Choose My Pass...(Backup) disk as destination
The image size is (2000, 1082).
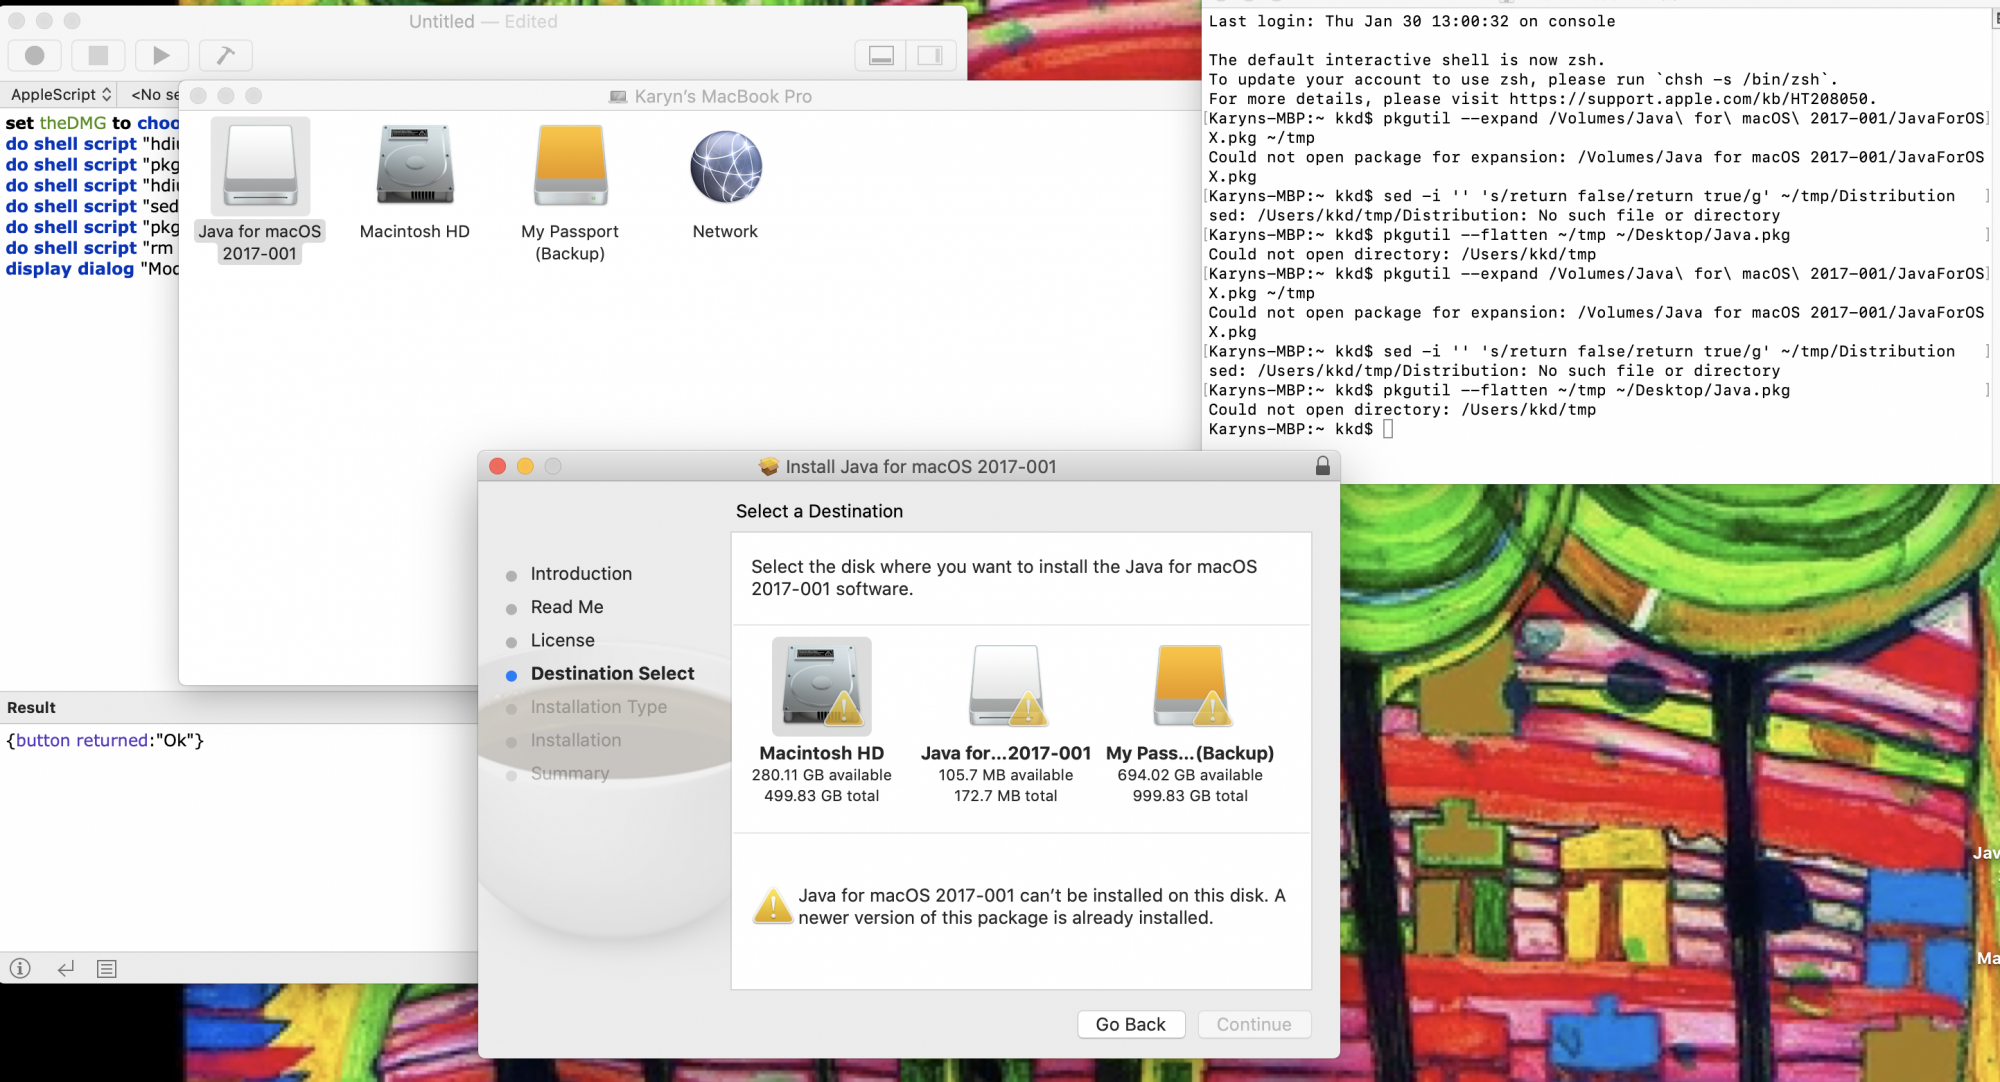click(x=1190, y=720)
